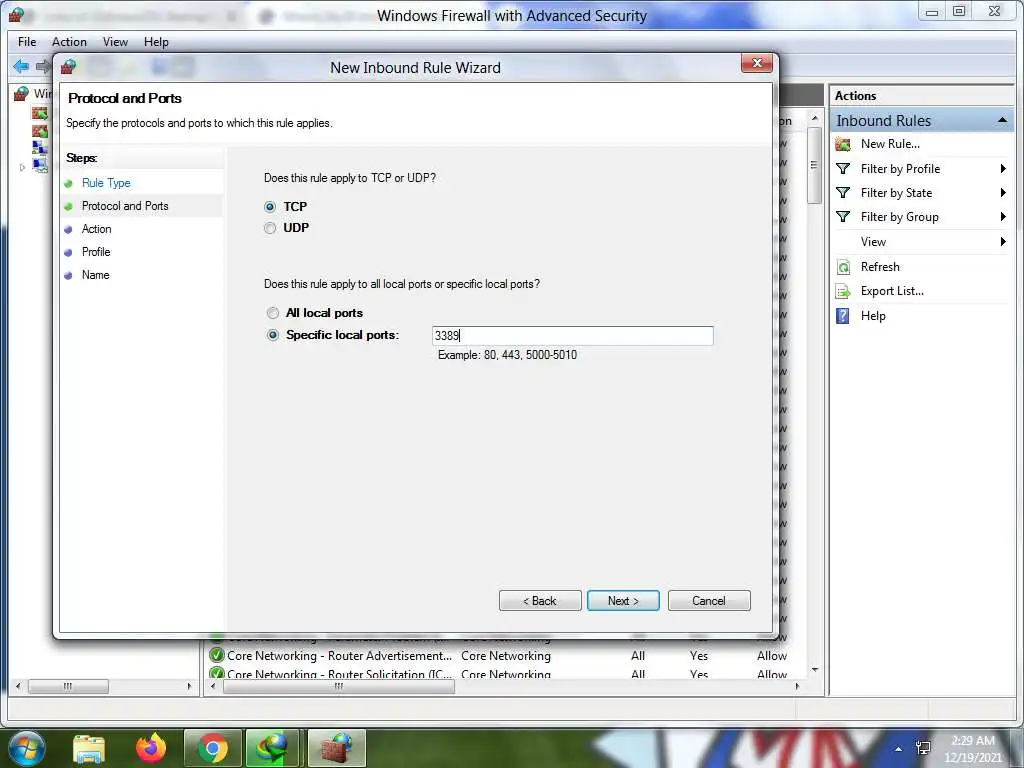
Task: Click Filter by State funnel icon
Action: pos(843,193)
